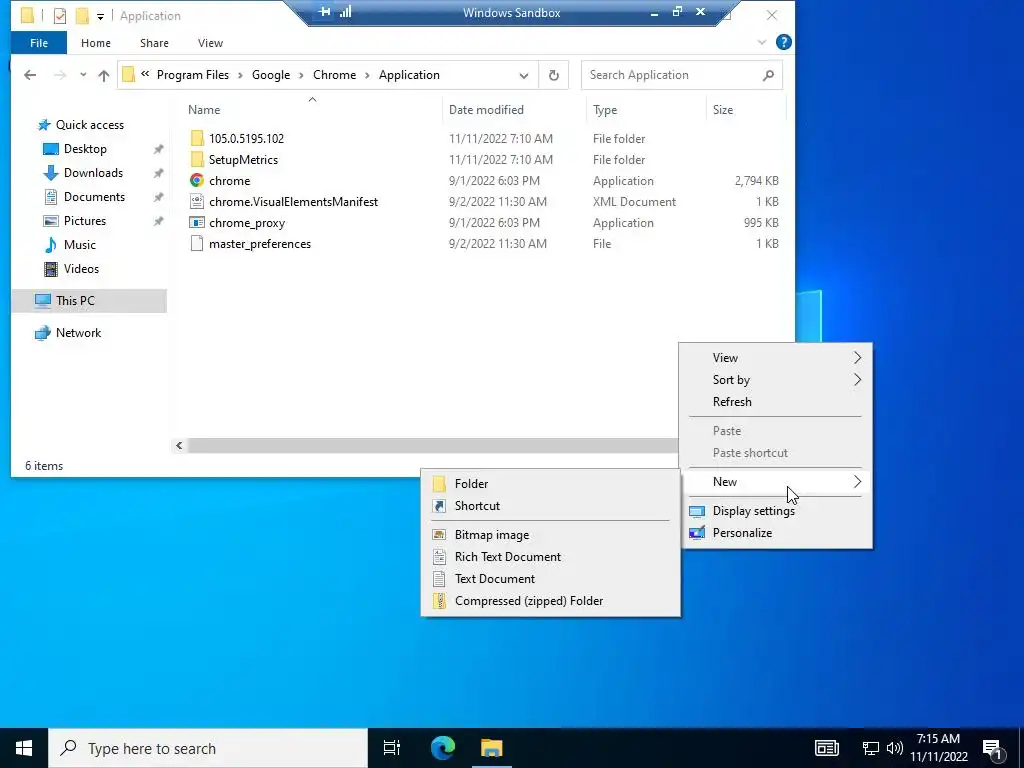Viewport: 1024px width, 768px height.
Task: Click the search magnifier icon
Action: coord(768,75)
